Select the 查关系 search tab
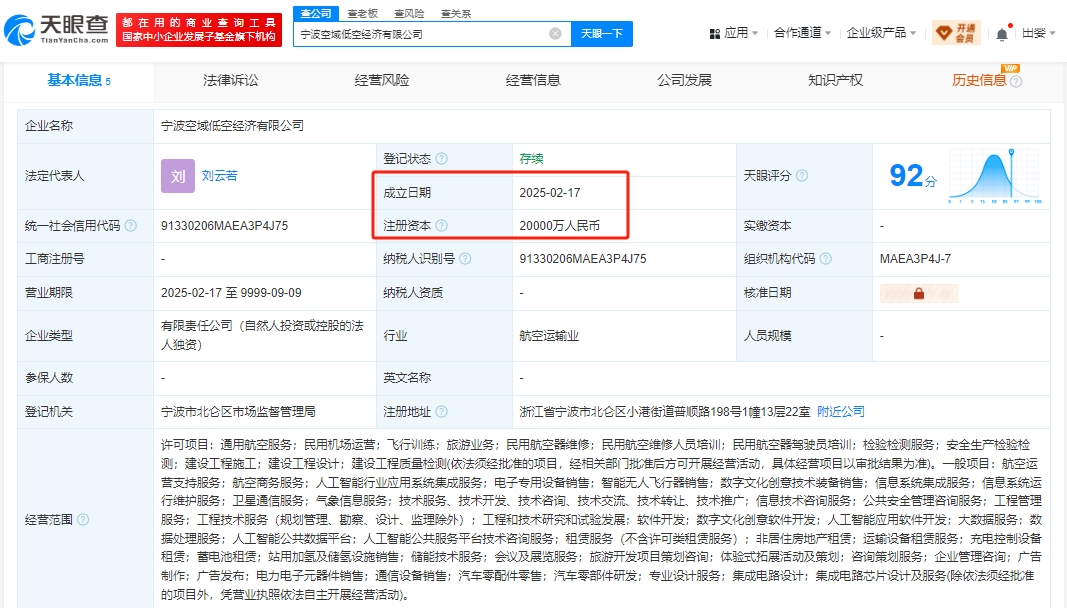Screen dimensions: 1067x608 (x=455, y=13)
